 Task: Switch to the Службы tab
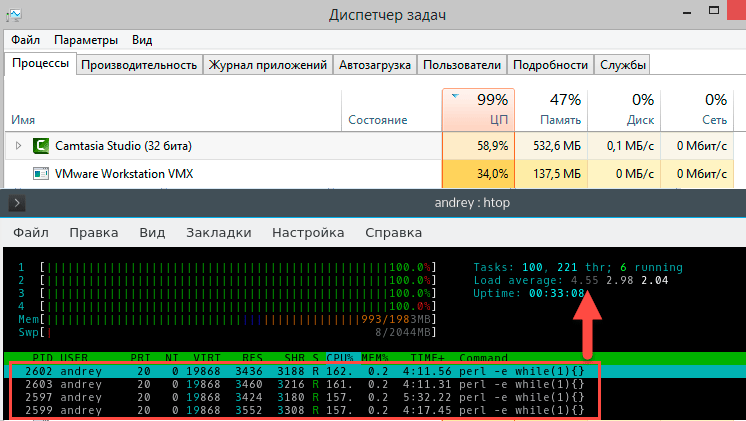[x=623, y=65]
